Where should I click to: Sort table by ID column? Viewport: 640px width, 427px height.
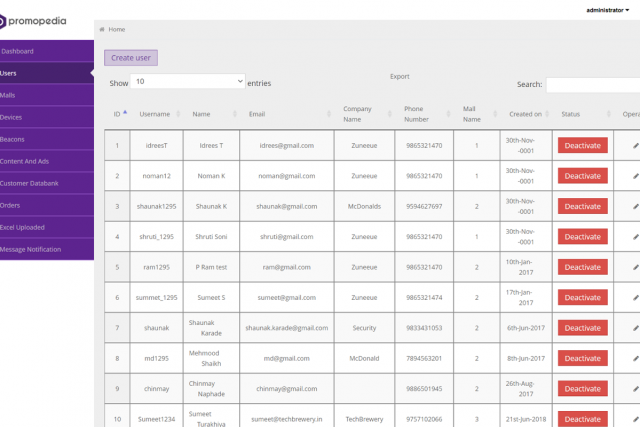[x=117, y=114]
